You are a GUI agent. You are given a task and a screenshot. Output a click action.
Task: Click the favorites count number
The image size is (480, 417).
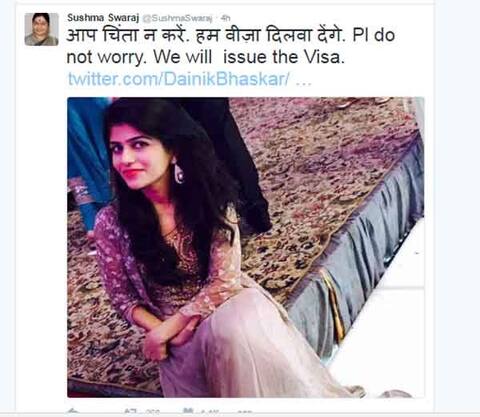(210, 412)
